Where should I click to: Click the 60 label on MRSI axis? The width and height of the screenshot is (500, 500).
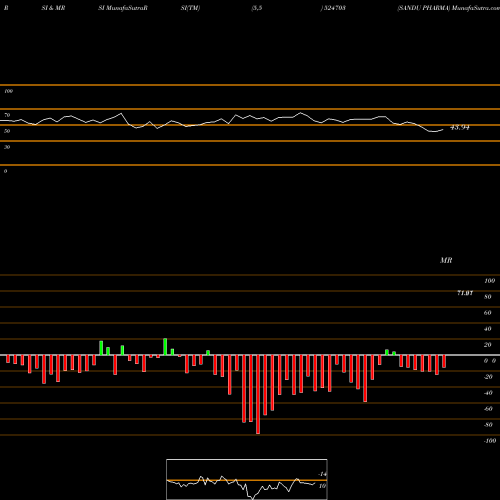[x=488, y=313]
